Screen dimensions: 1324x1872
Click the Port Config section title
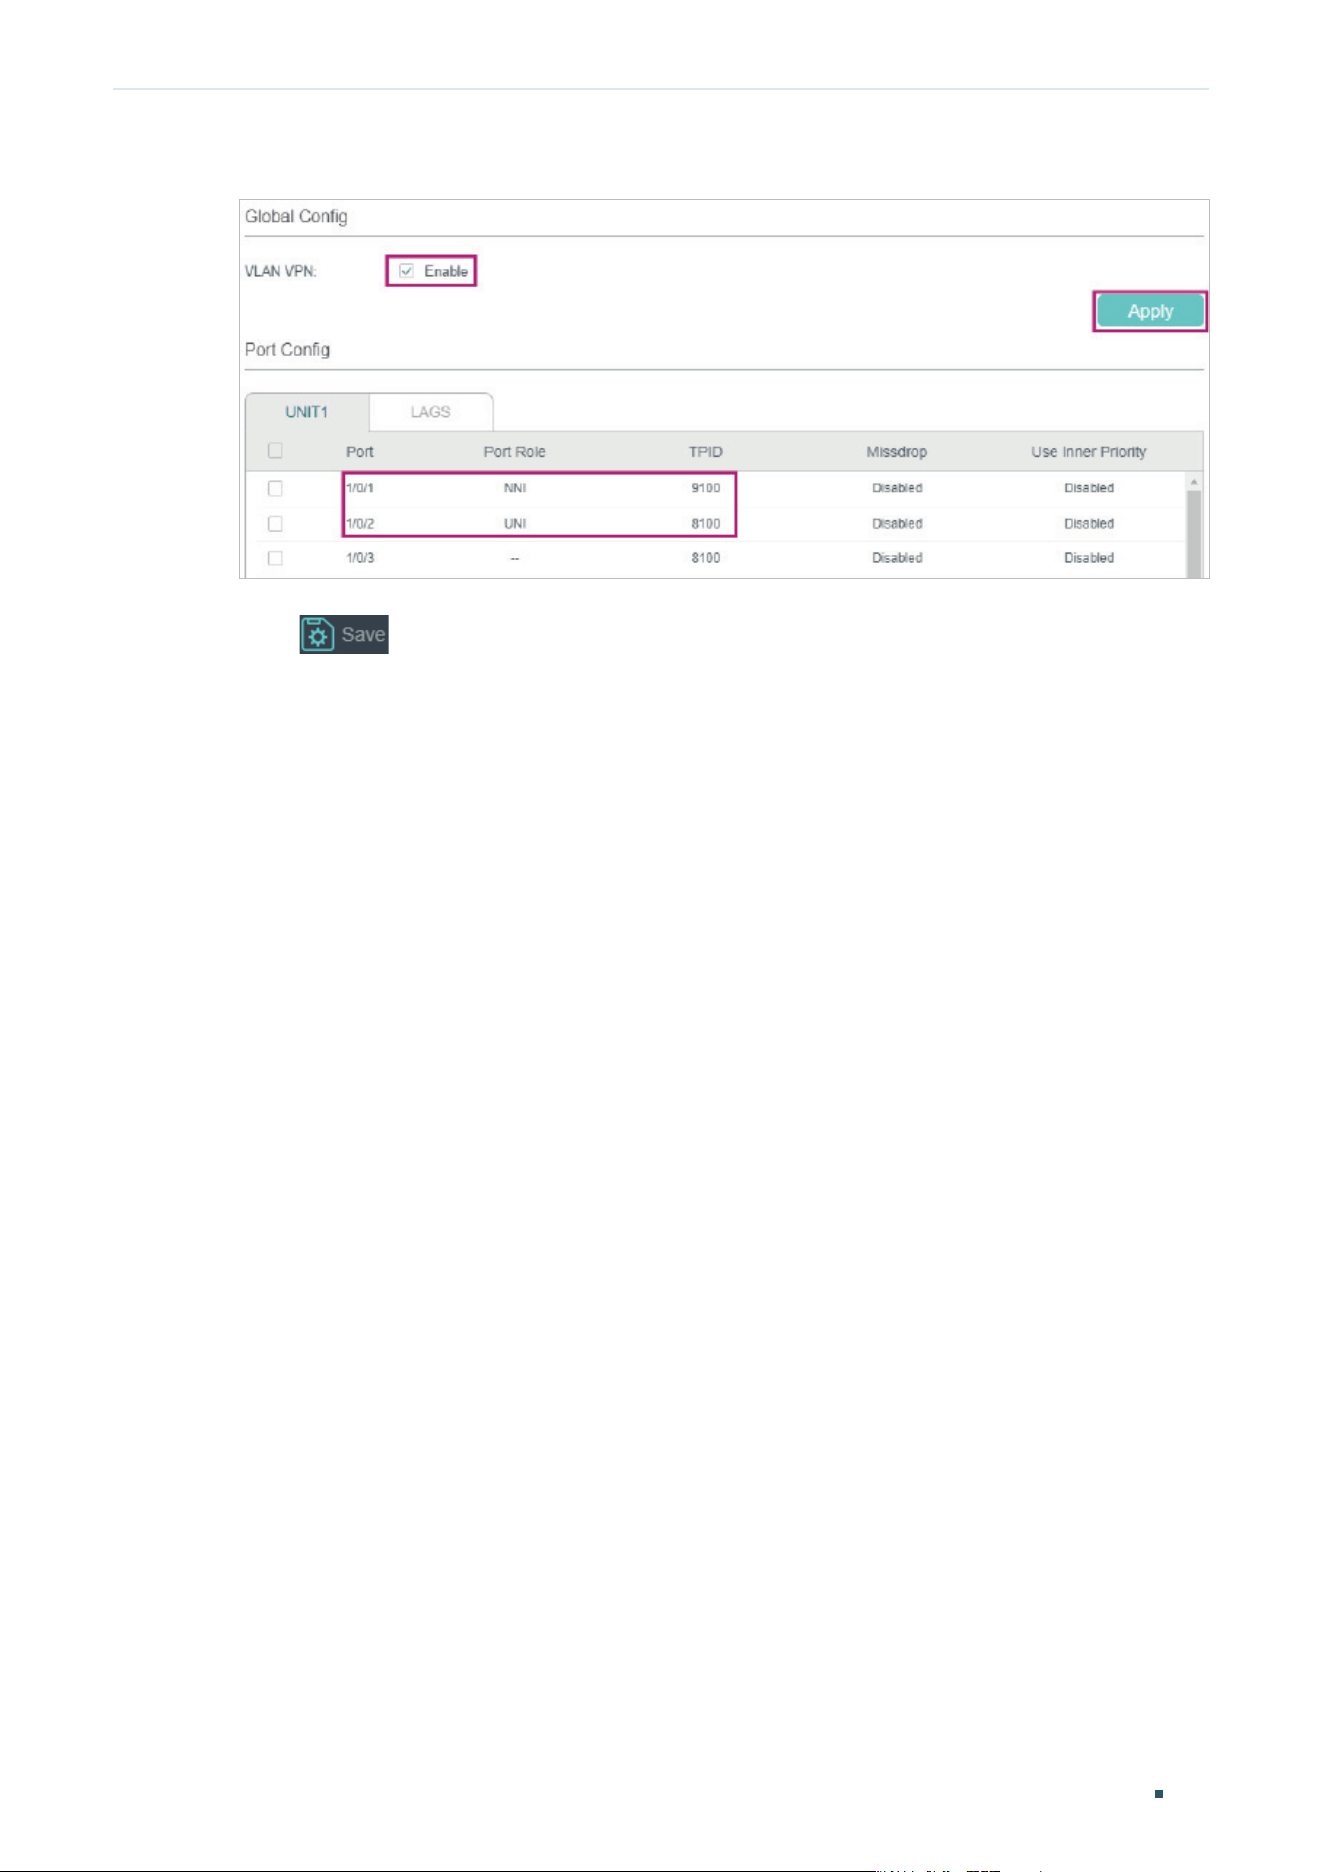click(x=287, y=349)
